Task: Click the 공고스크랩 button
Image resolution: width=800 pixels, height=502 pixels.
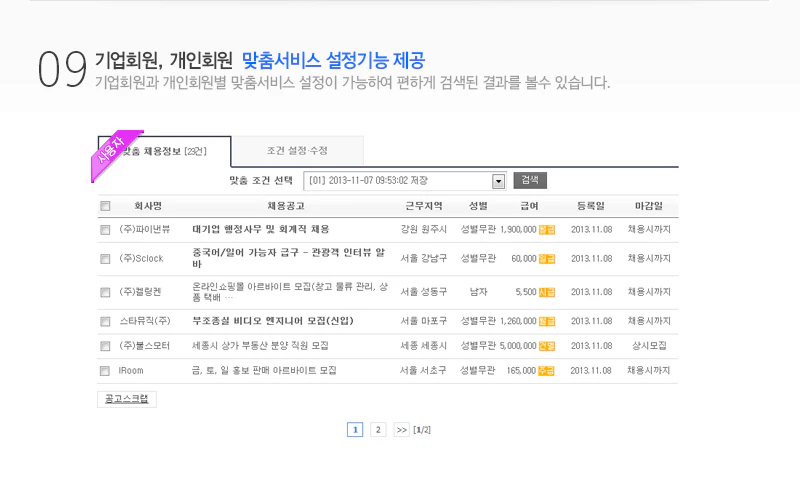Action: [127, 399]
